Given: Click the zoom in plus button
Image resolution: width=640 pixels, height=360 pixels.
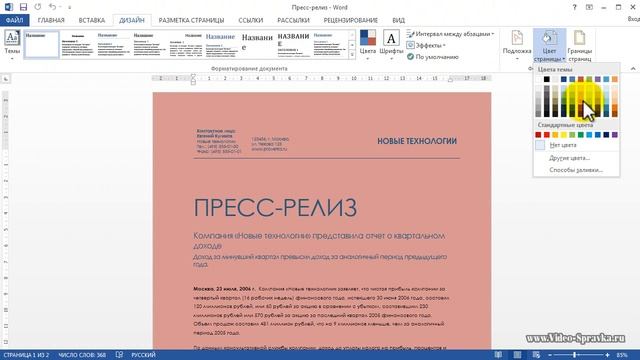Looking at the screenshot, I should pos(607,355).
